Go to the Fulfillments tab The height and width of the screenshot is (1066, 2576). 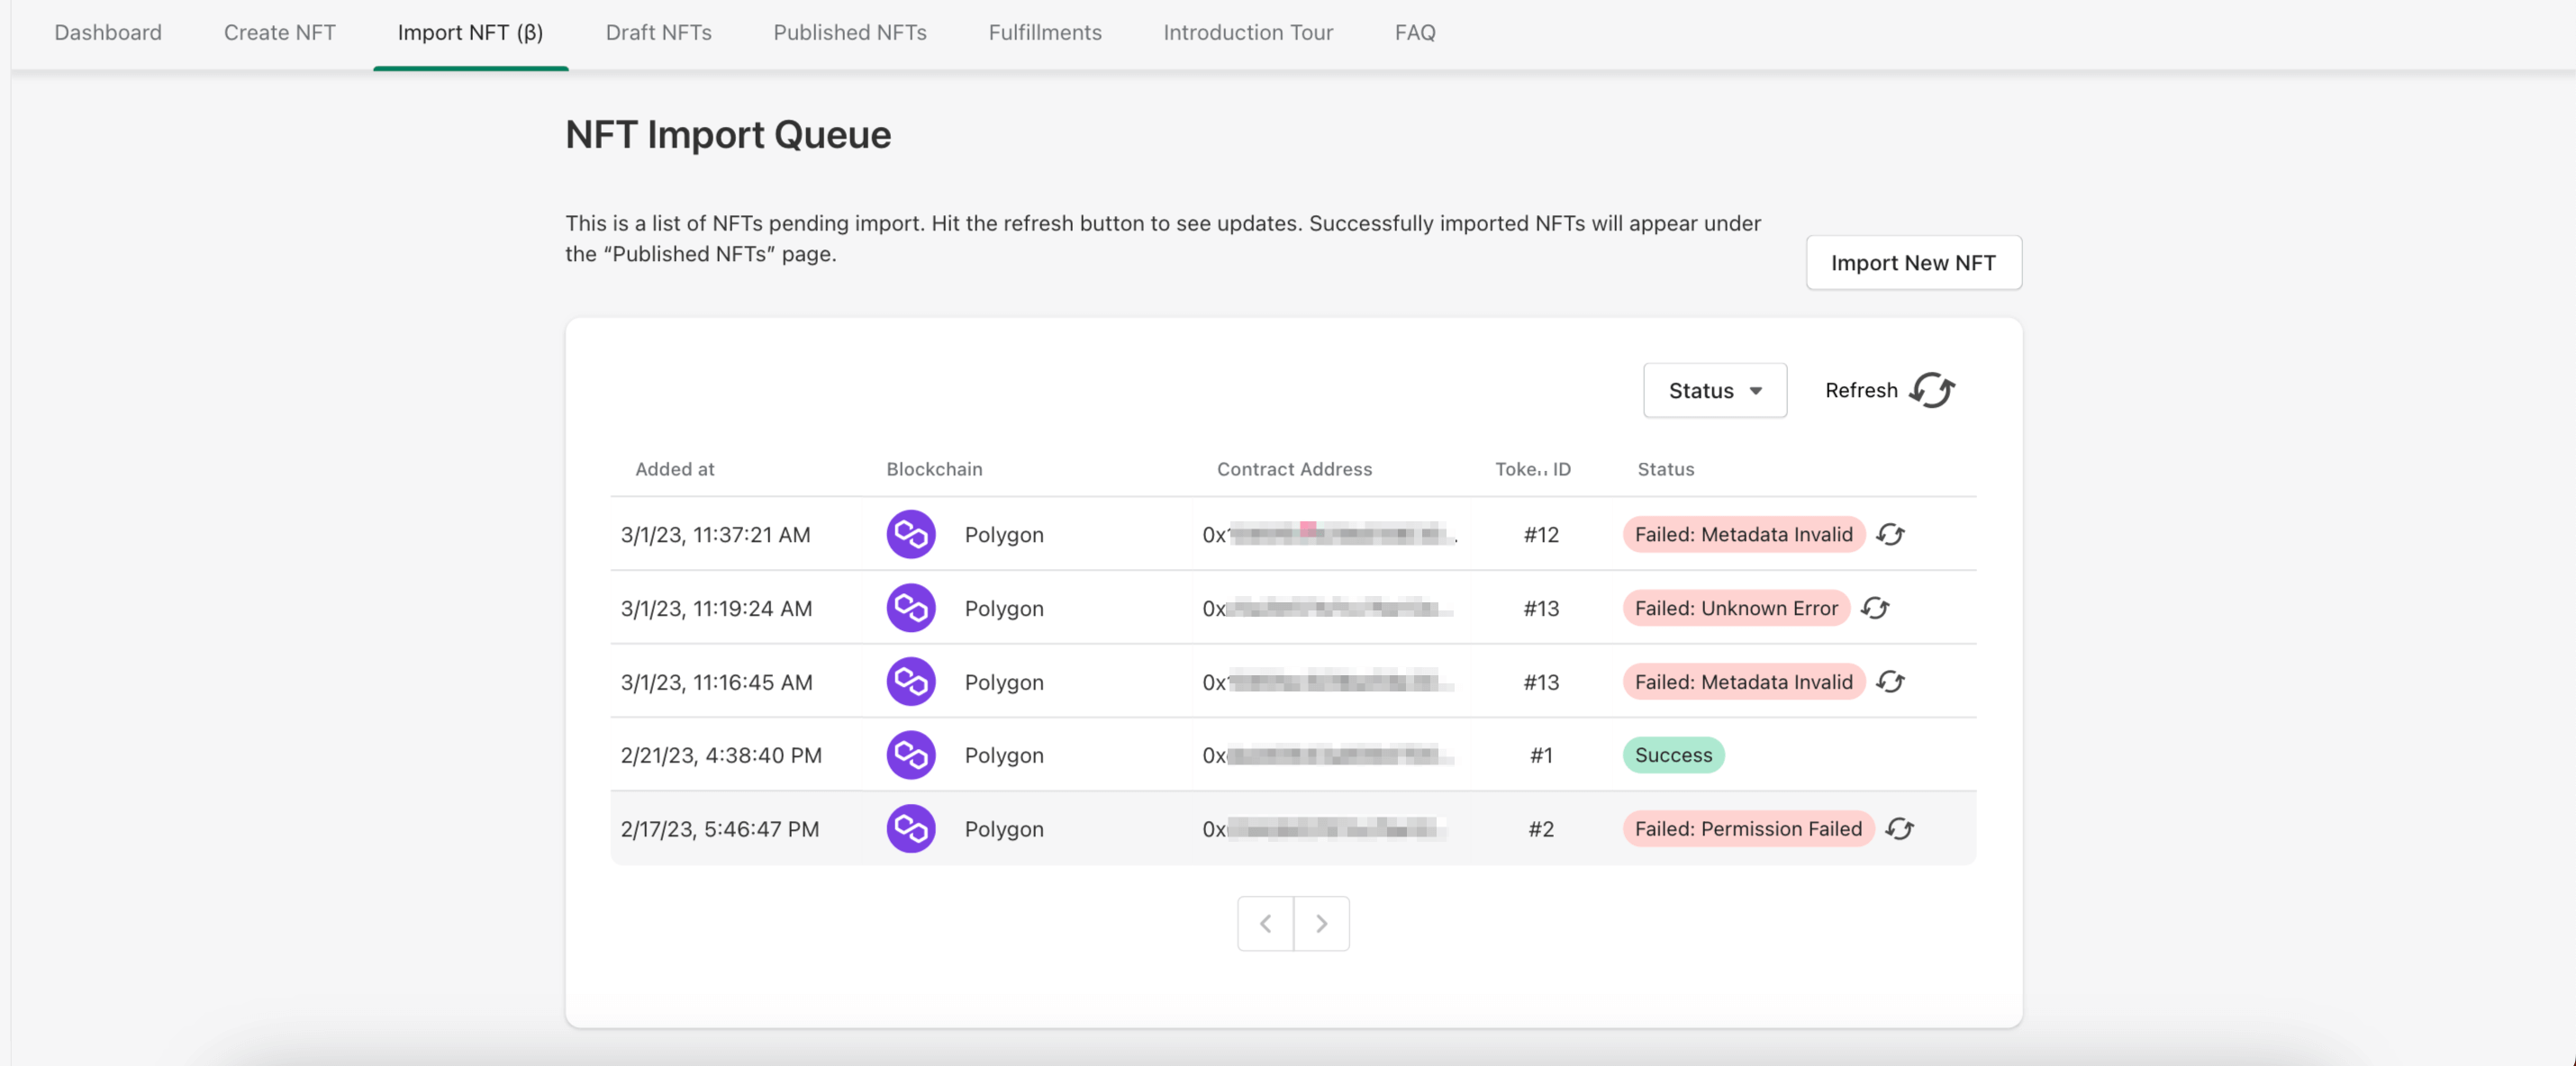(x=1044, y=32)
